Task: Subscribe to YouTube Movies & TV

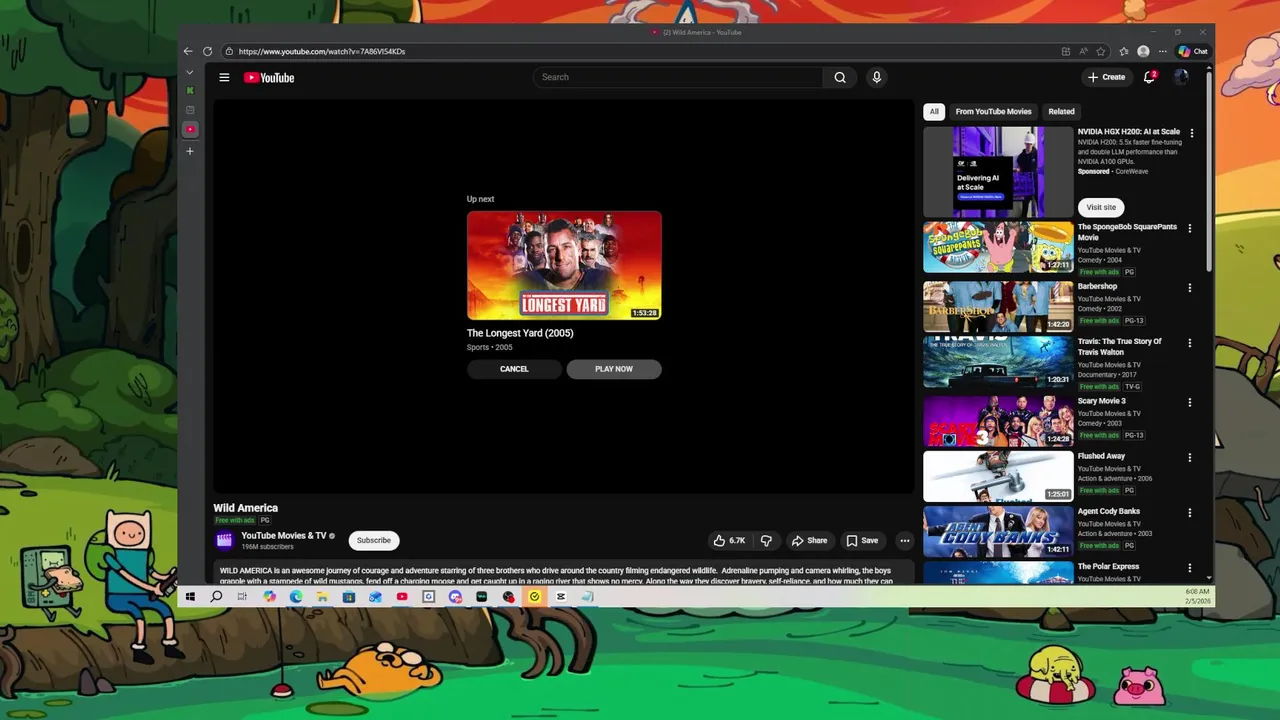Action: click(x=374, y=540)
